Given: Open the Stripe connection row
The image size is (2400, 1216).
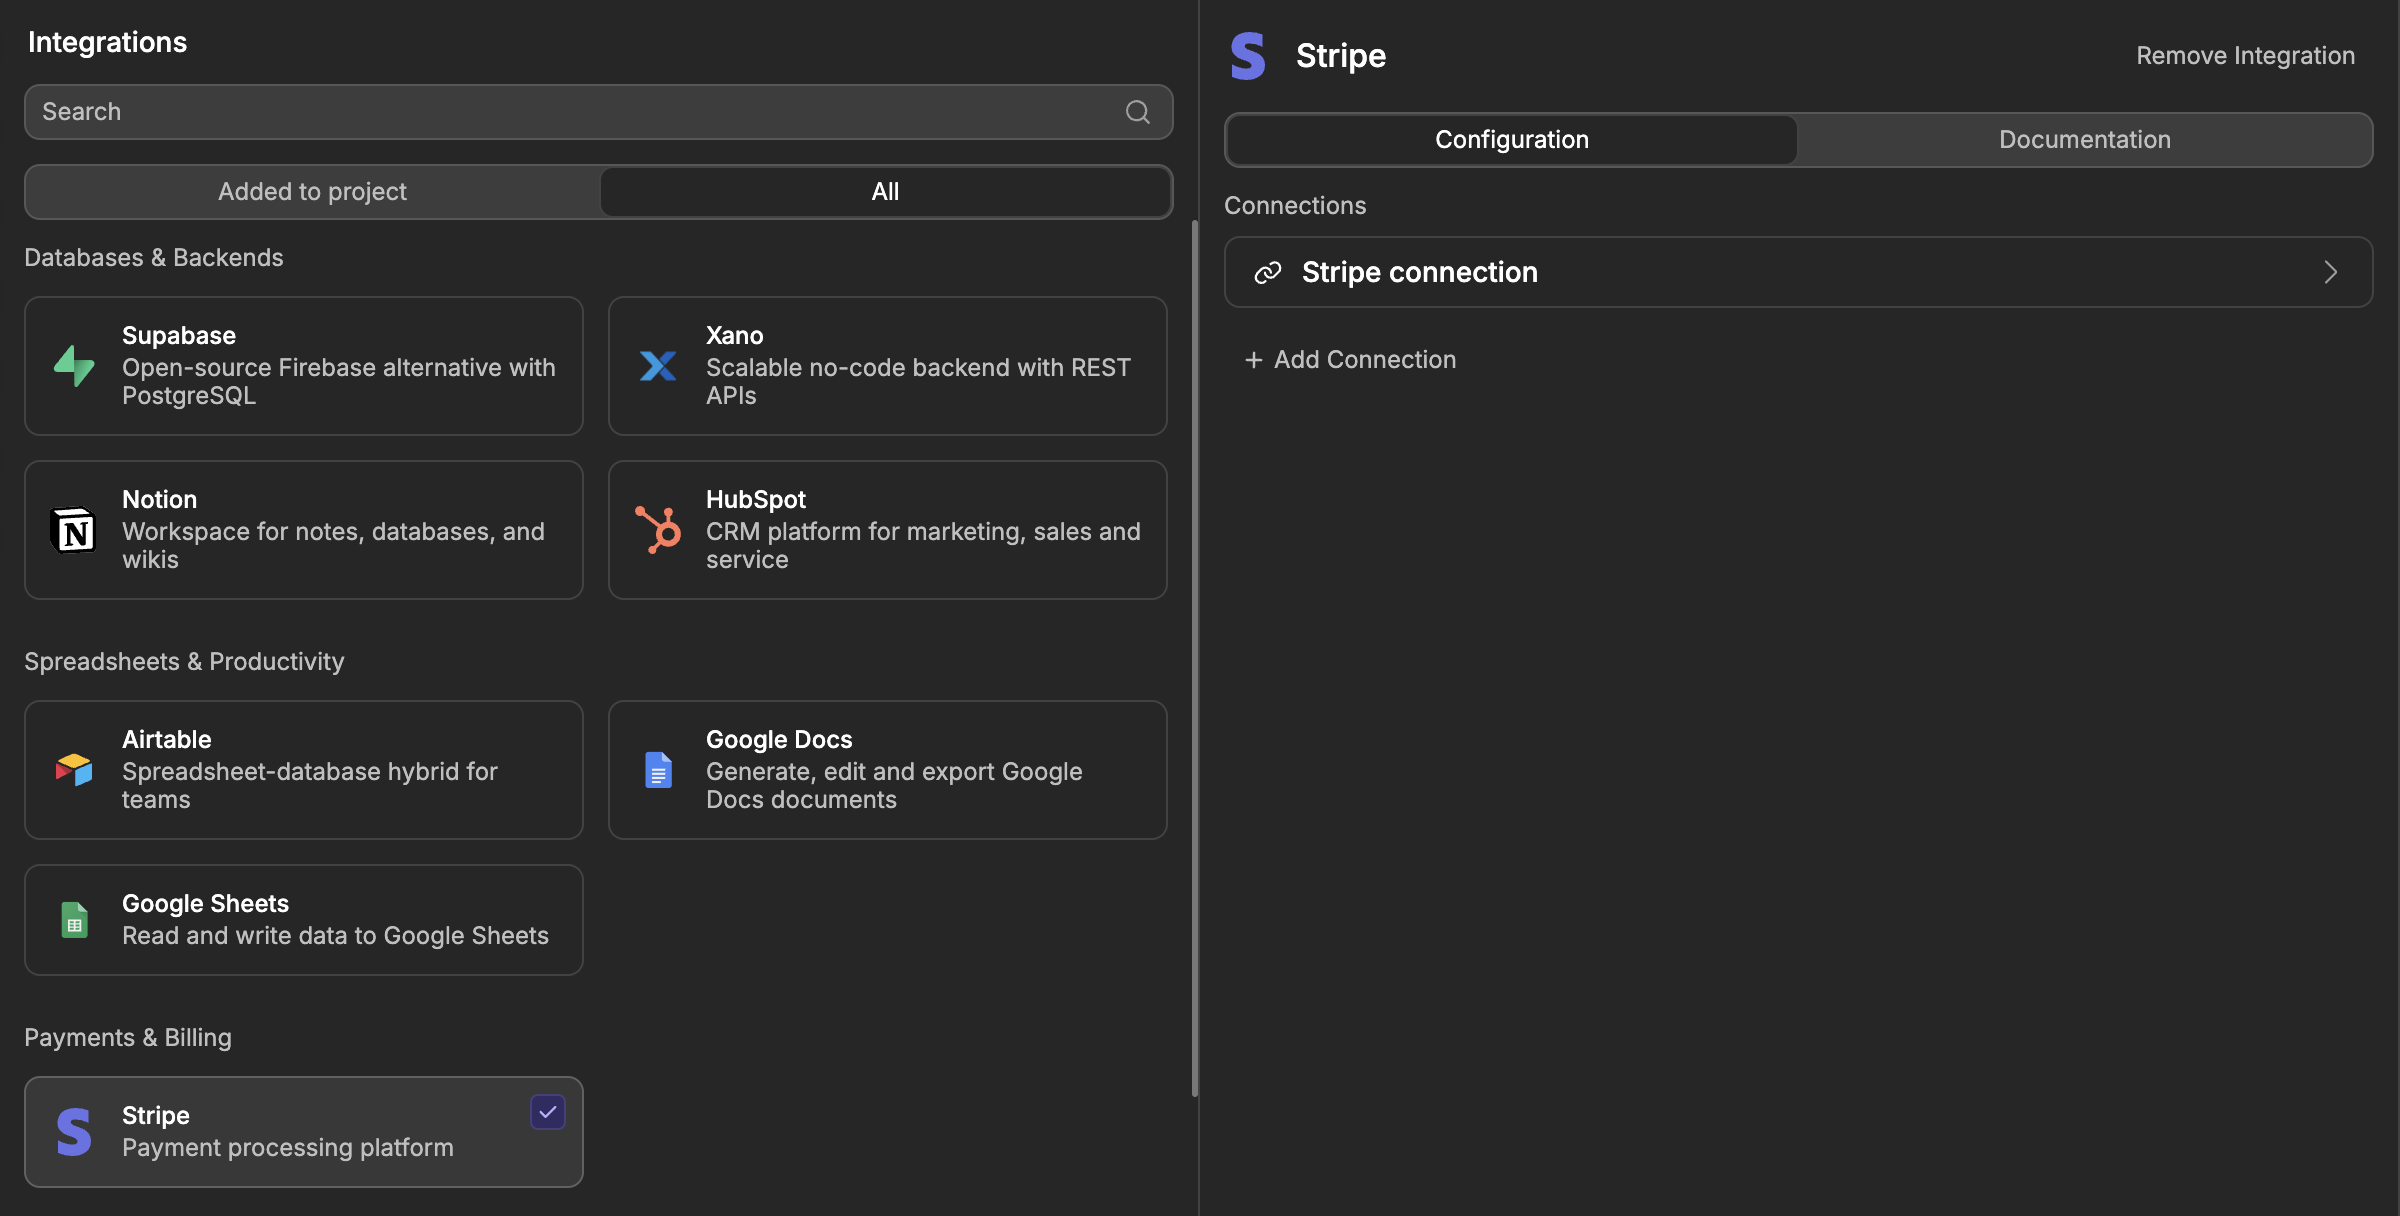Looking at the screenshot, I should pyautogui.click(x=1798, y=272).
